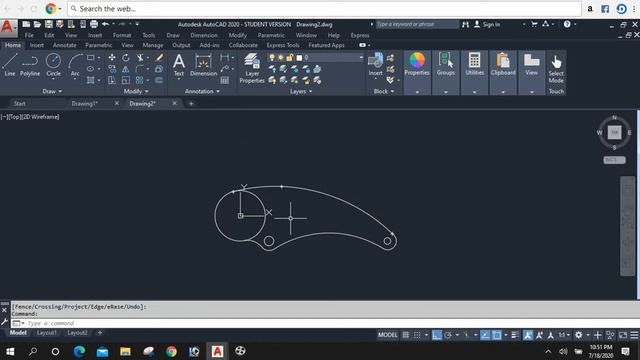Click the Erase tool icon

click(x=159, y=58)
